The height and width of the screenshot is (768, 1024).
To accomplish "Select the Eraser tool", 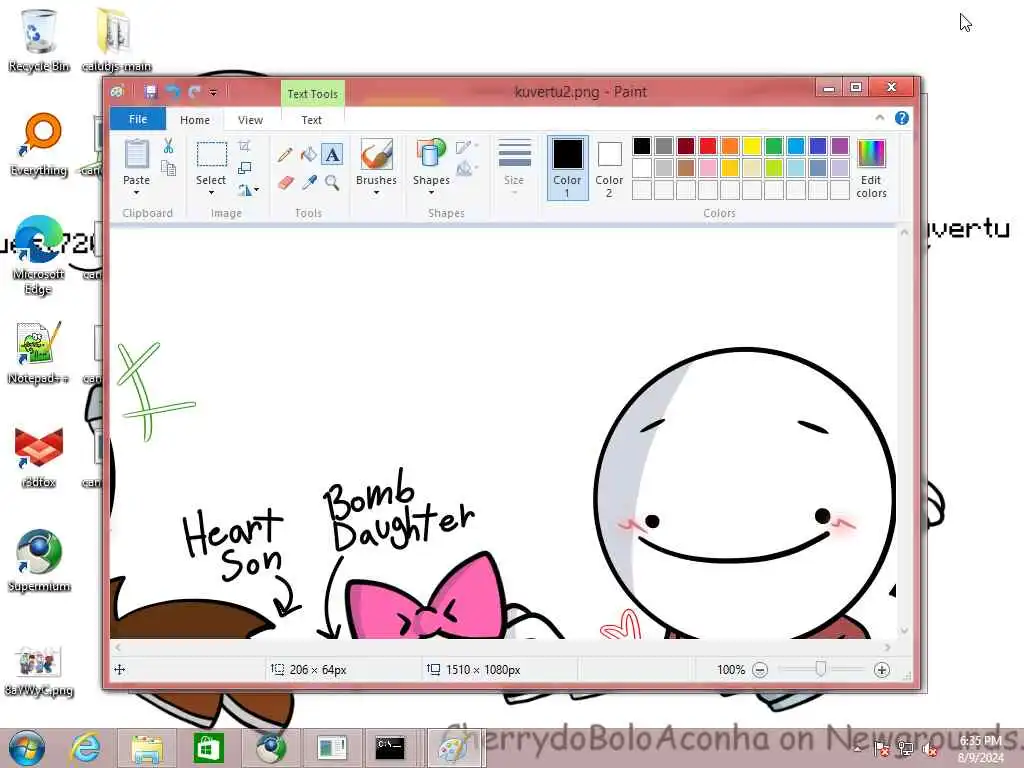I will [x=285, y=182].
